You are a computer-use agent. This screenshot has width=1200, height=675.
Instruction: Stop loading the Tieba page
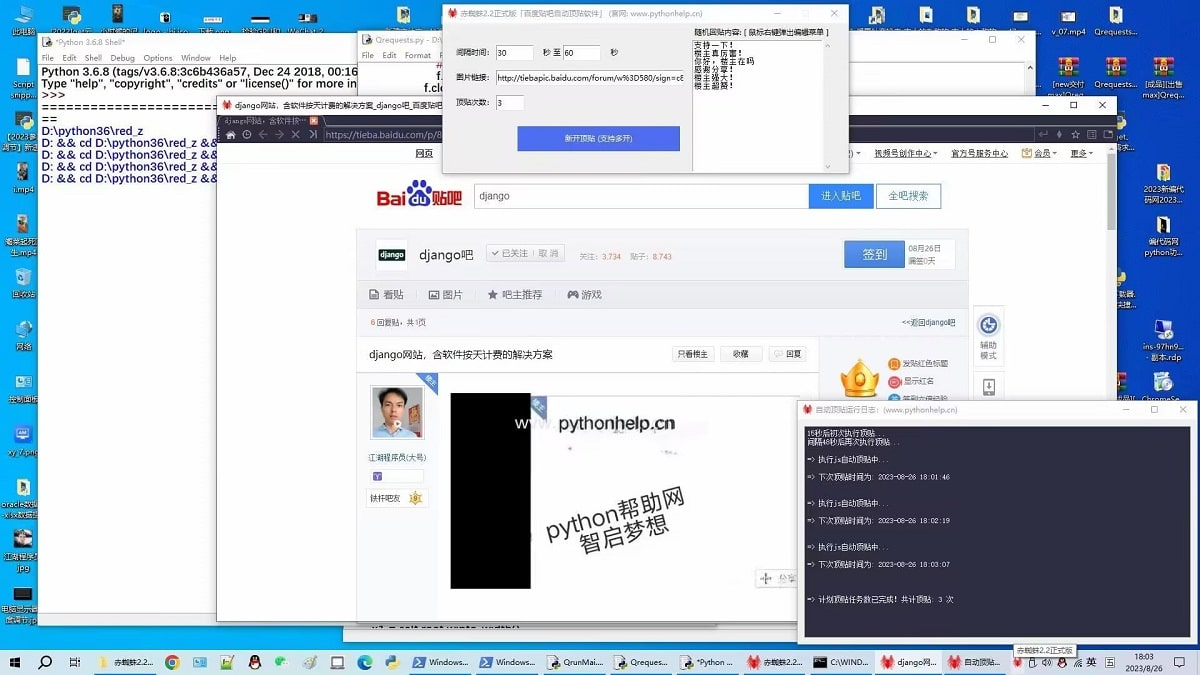coord(295,135)
